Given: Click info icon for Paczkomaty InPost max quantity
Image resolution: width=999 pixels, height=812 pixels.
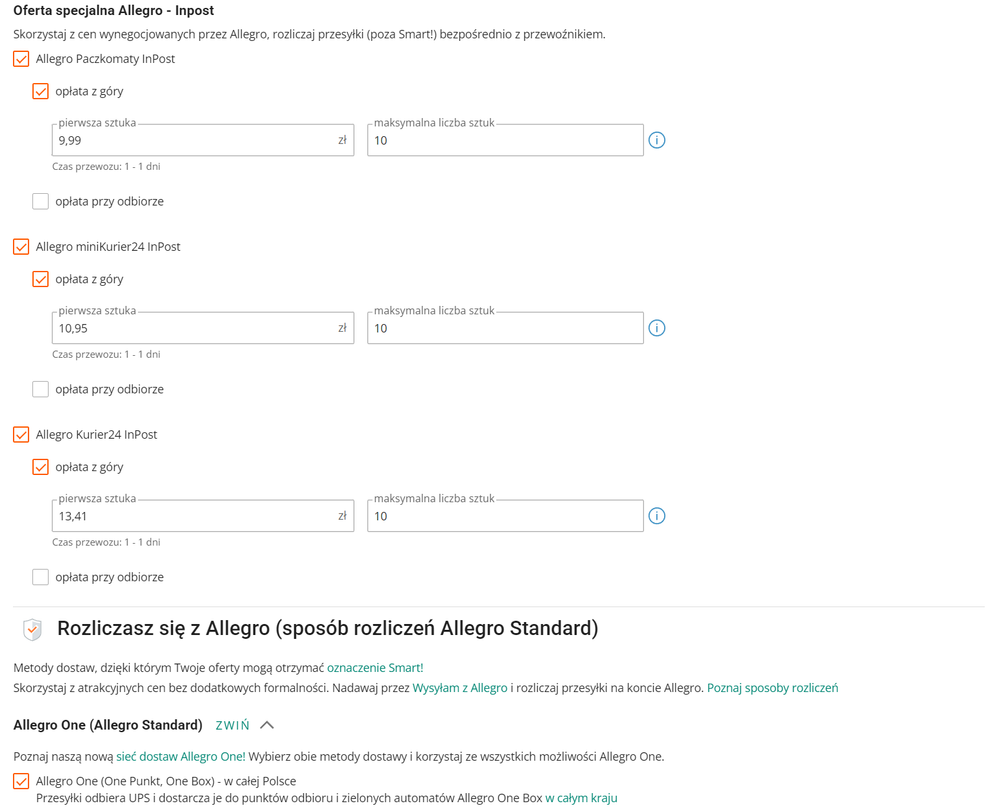Looking at the screenshot, I should [x=656, y=140].
